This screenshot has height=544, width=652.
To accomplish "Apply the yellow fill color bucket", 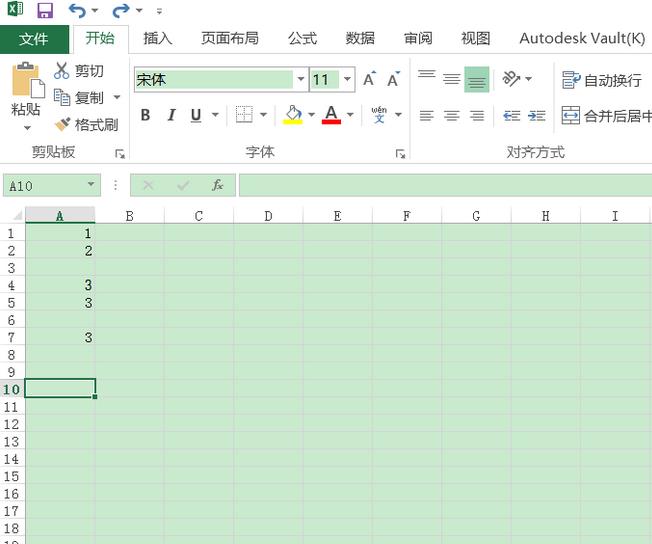I will coord(293,115).
